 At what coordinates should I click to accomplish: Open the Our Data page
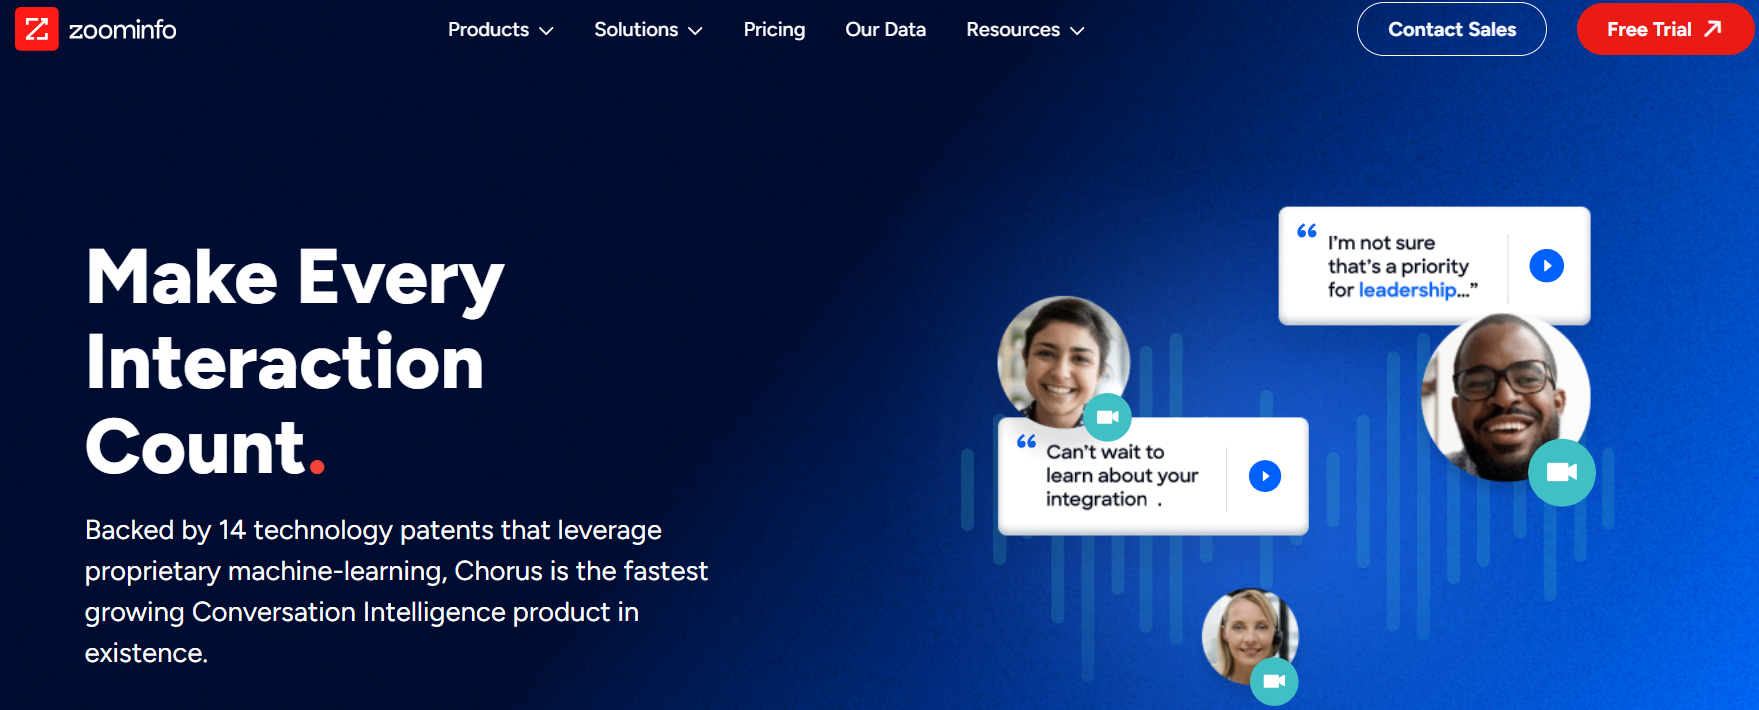click(885, 30)
